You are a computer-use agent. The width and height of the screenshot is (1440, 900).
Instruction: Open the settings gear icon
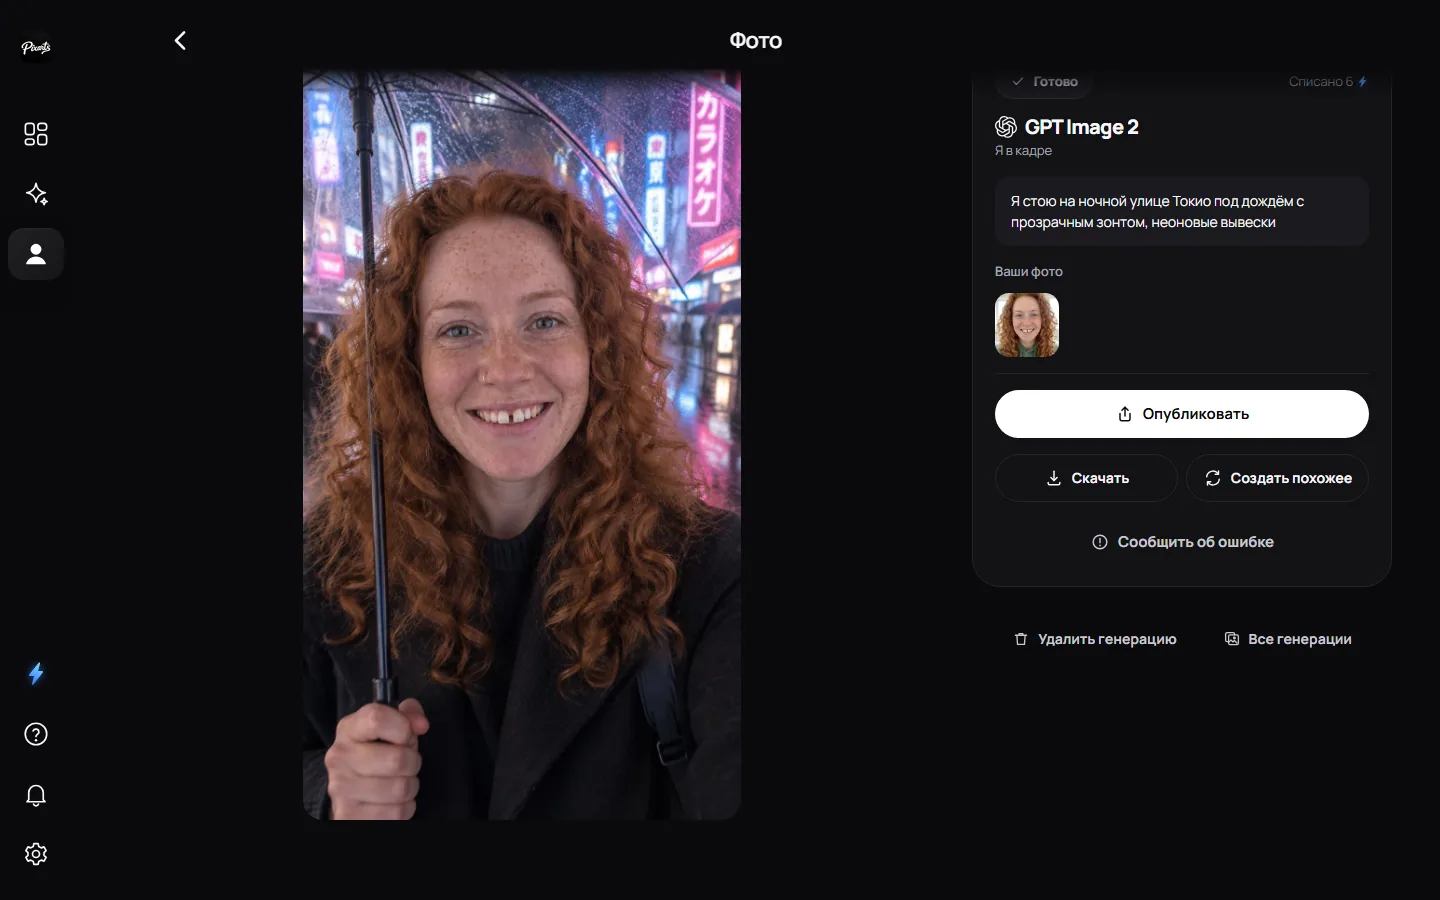[36, 854]
